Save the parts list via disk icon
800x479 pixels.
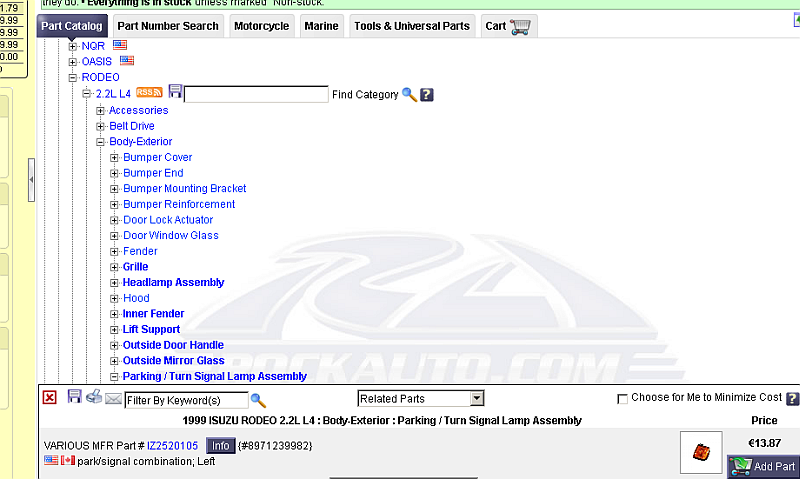point(74,396)
